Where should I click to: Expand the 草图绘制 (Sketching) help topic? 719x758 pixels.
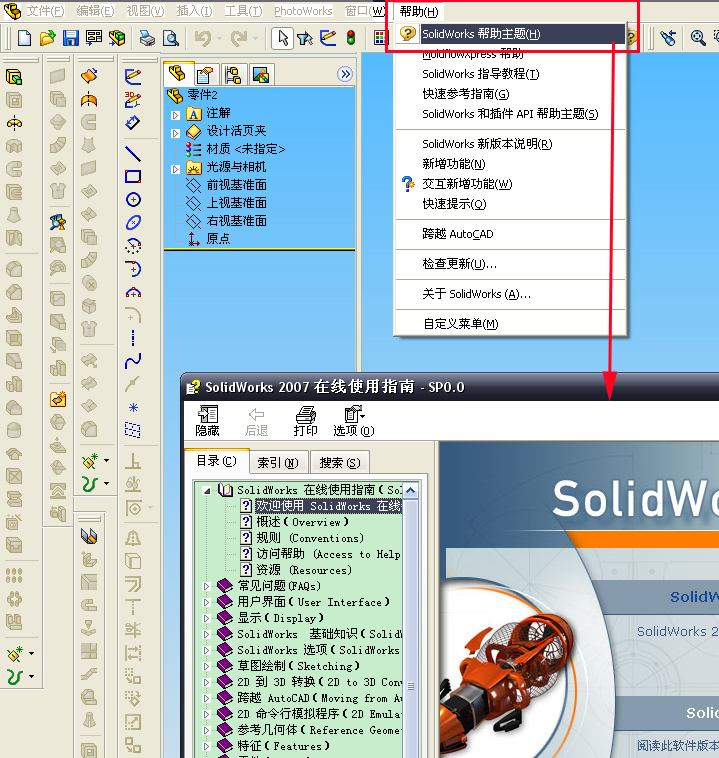click(206, 666)
